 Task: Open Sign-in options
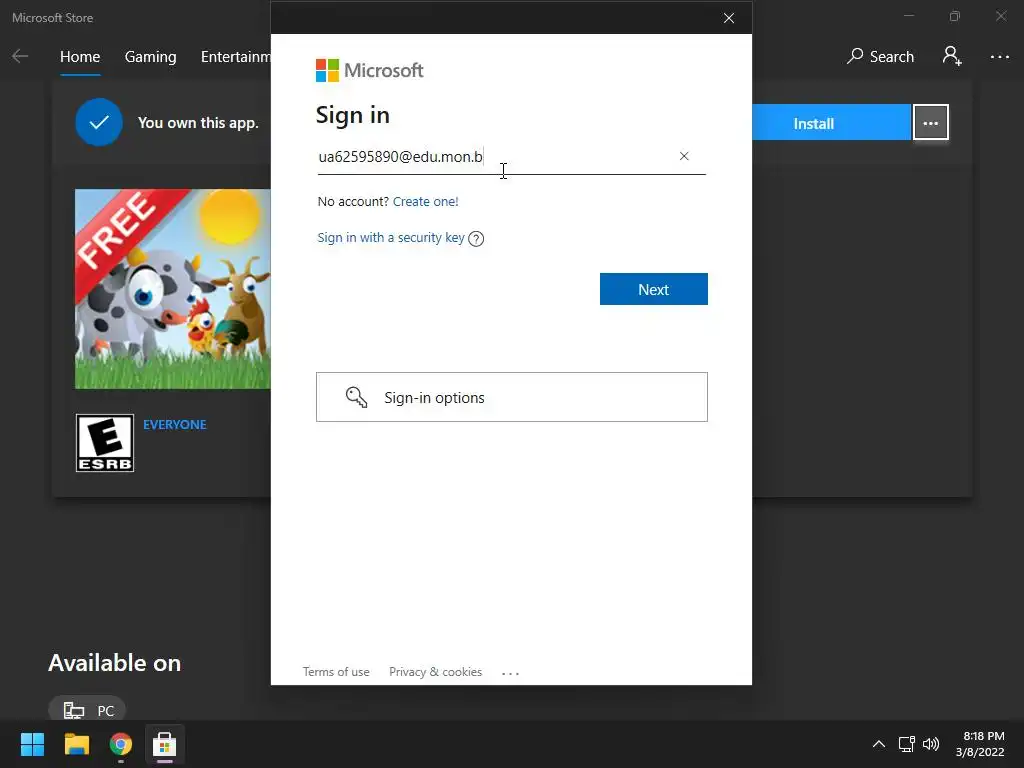(x=511, y=397)
